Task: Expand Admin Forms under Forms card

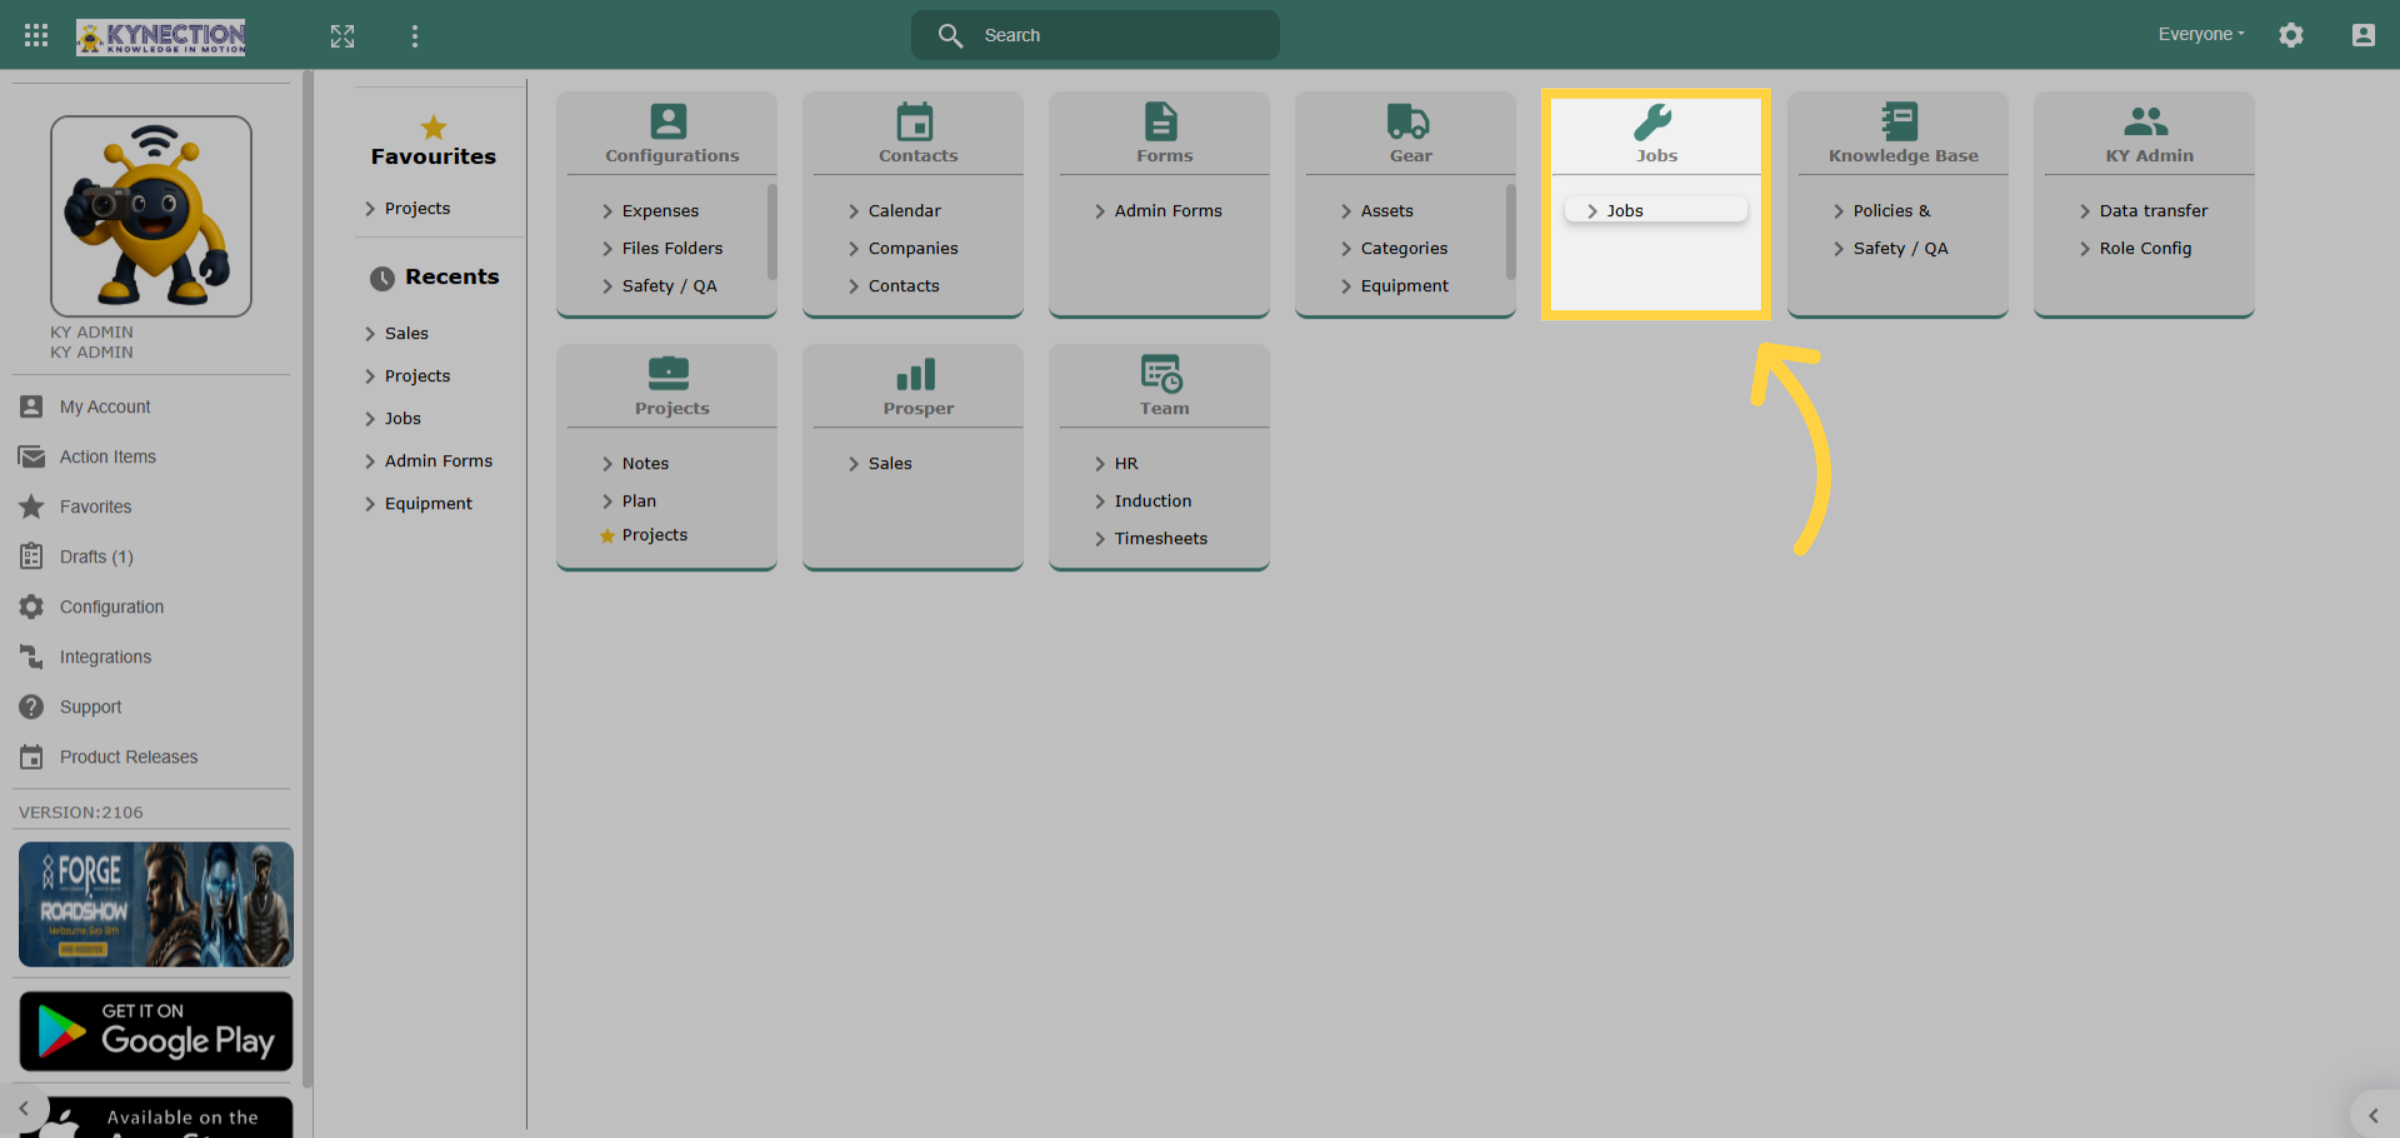Action: click(1158, 211)
